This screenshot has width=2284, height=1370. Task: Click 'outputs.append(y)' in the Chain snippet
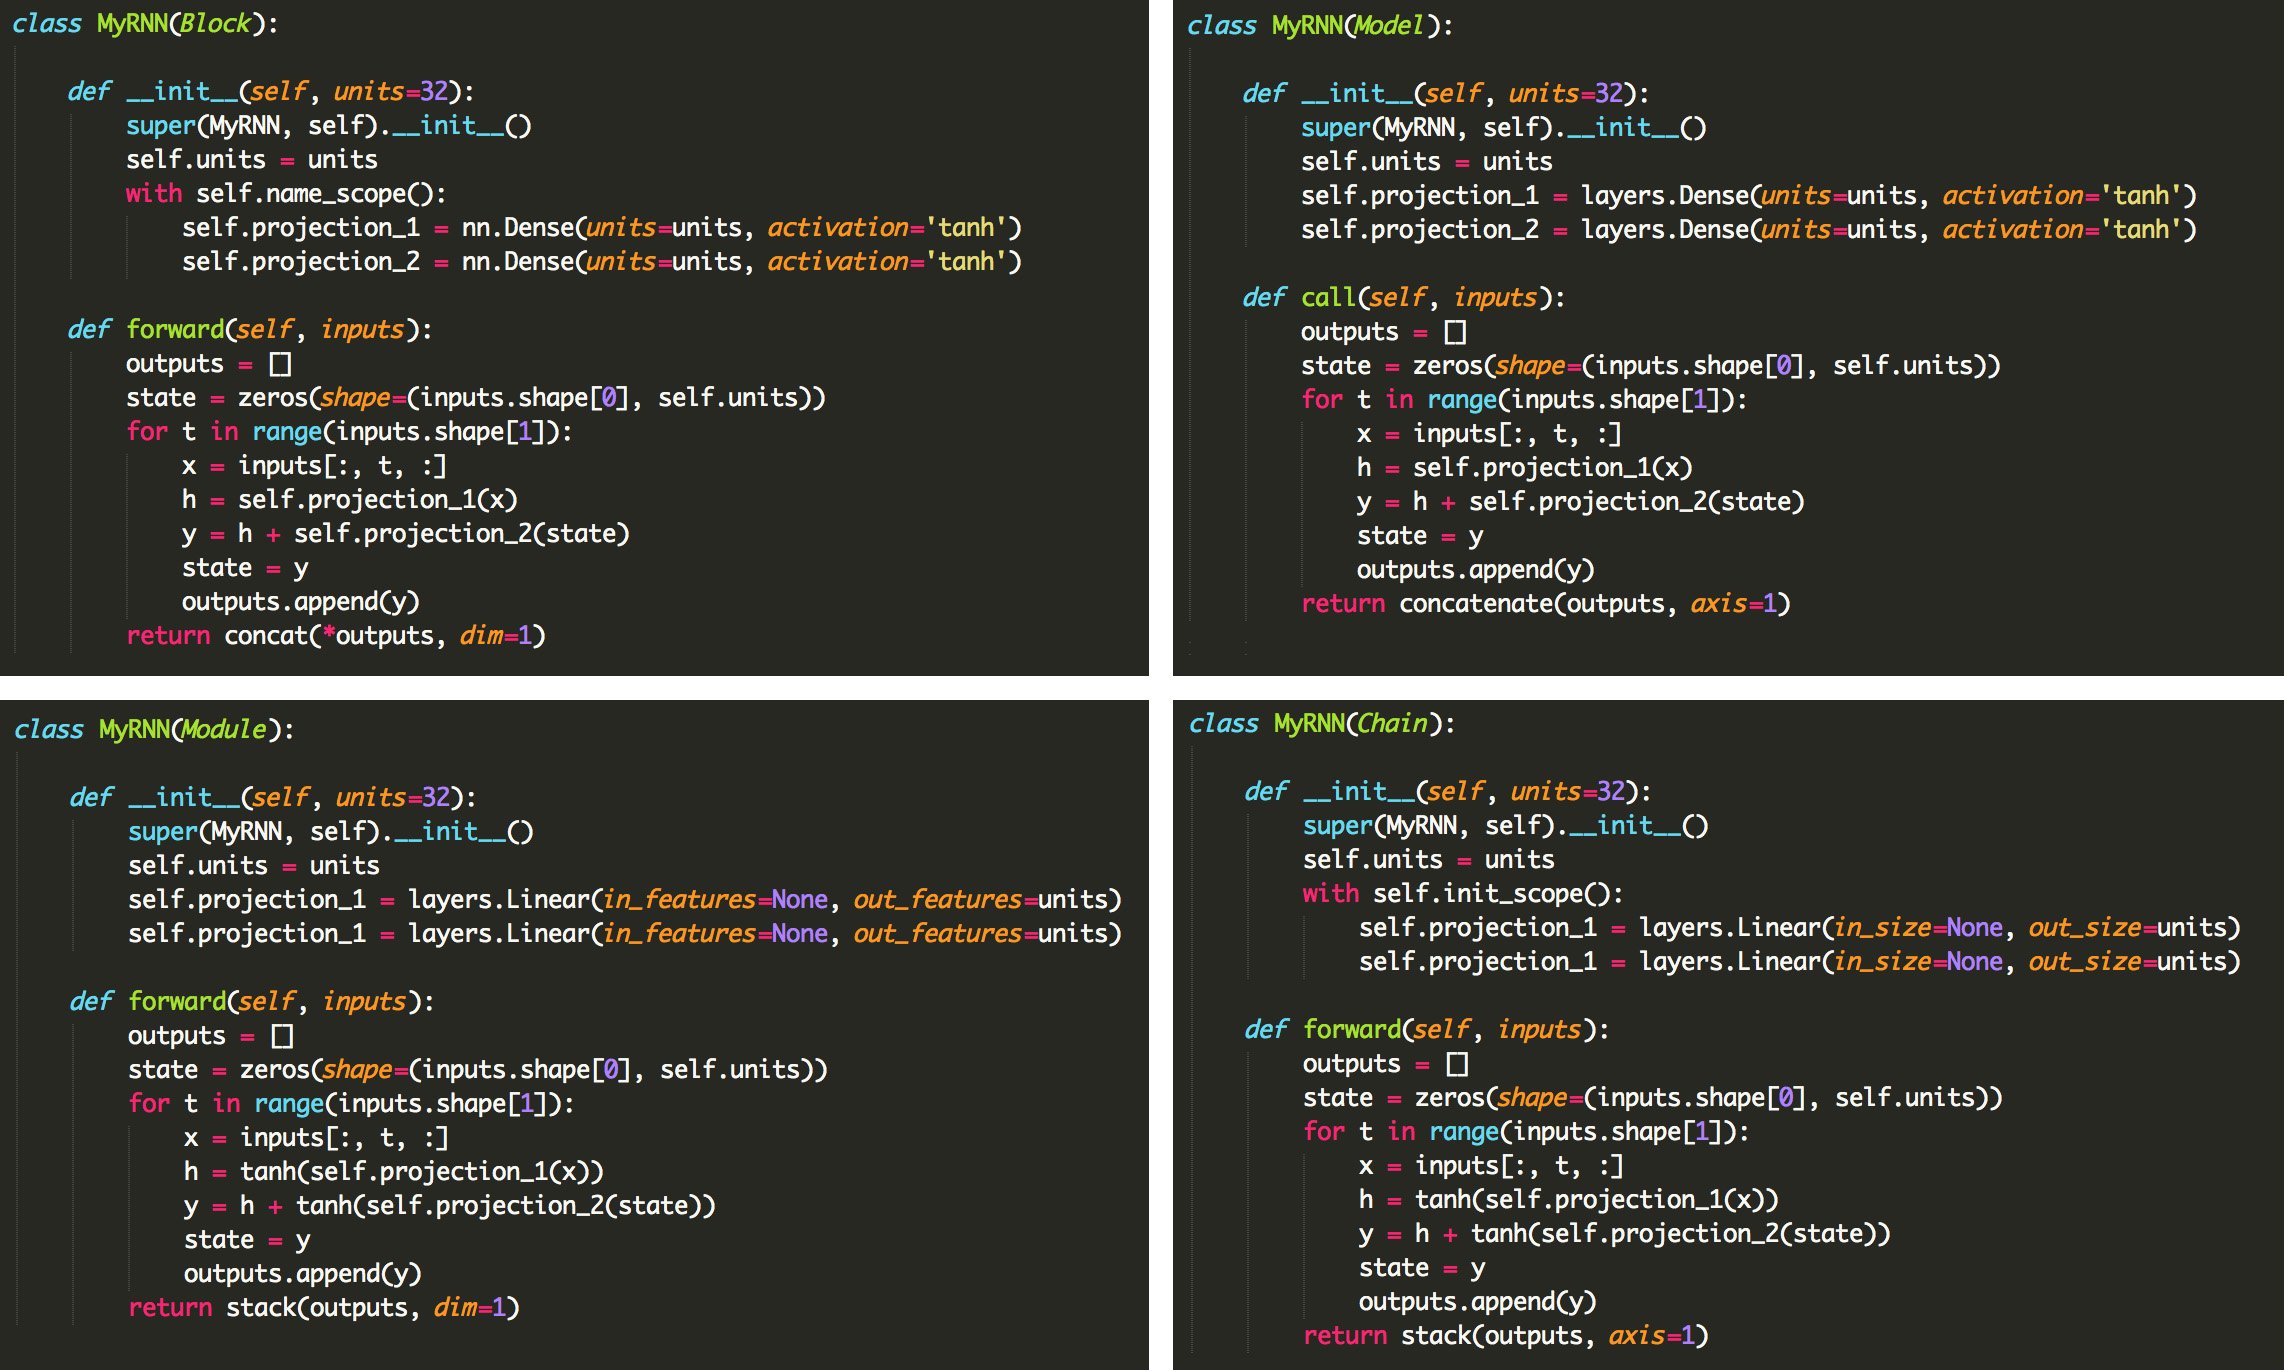click(x=1478, y=1302)
